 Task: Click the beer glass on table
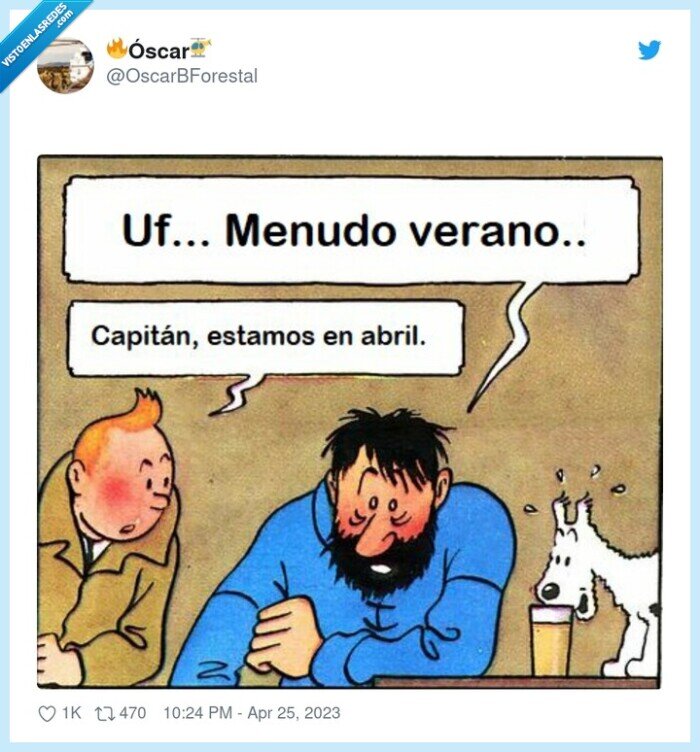pos(550,641)
